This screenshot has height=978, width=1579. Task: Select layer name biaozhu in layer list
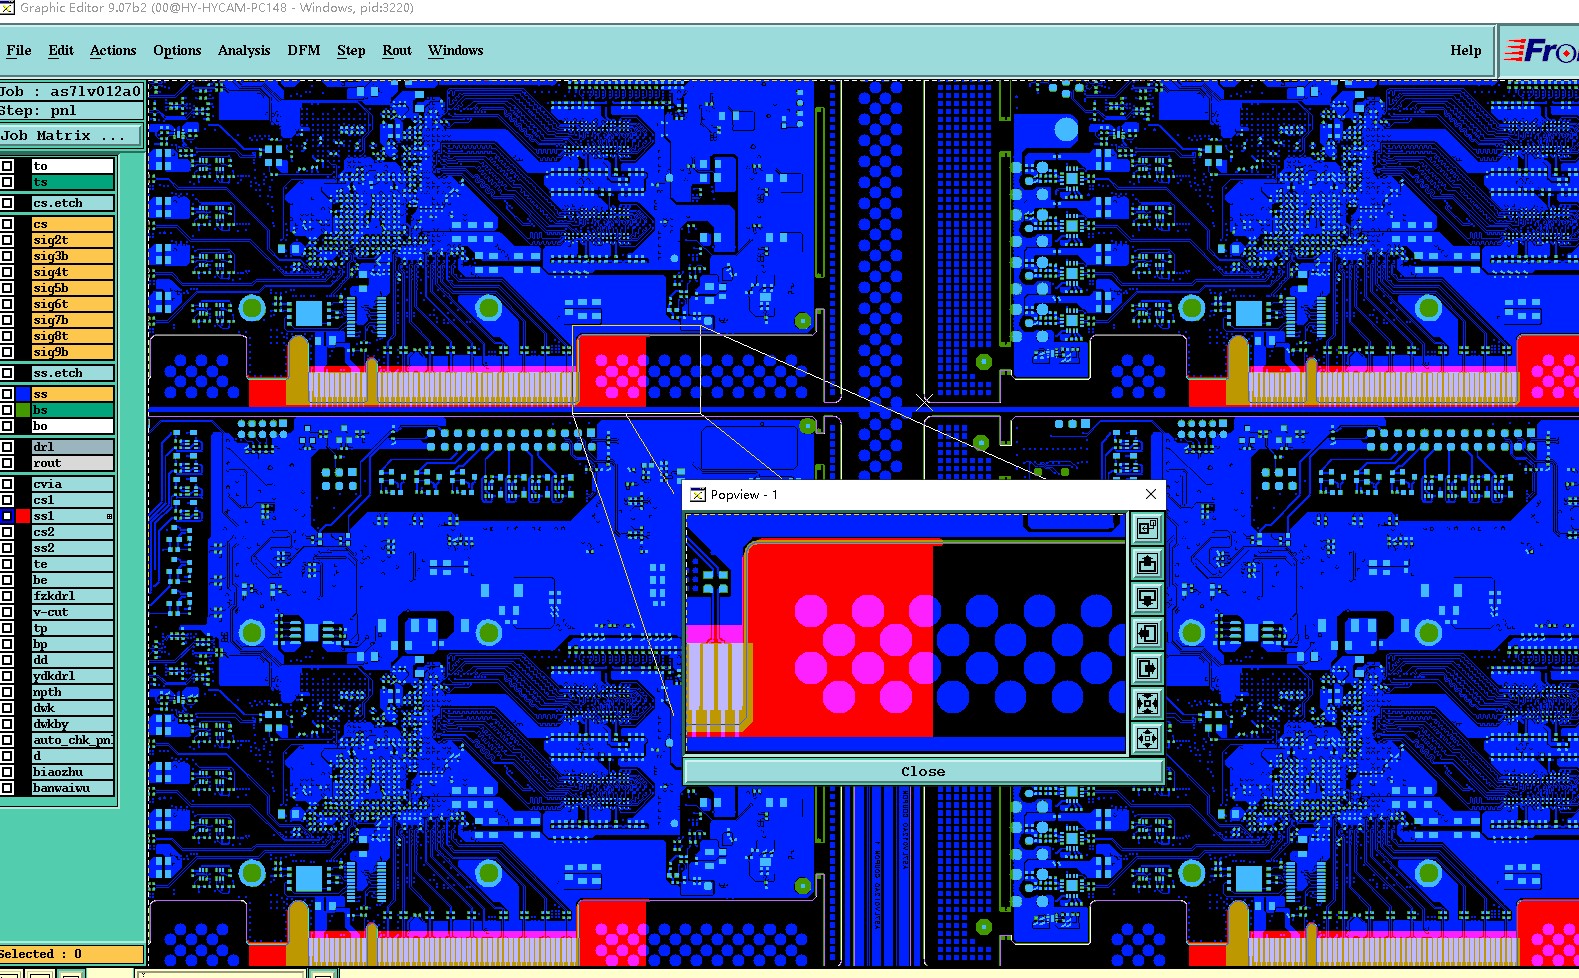point(72,772)
